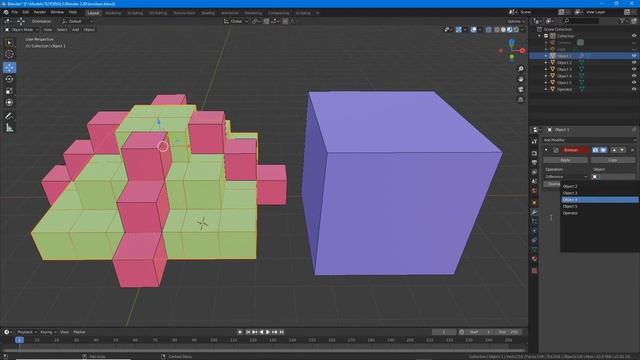Toggle X-ray viewport option
The height and width of the screenshot is (360, 640).
[489, 30]
